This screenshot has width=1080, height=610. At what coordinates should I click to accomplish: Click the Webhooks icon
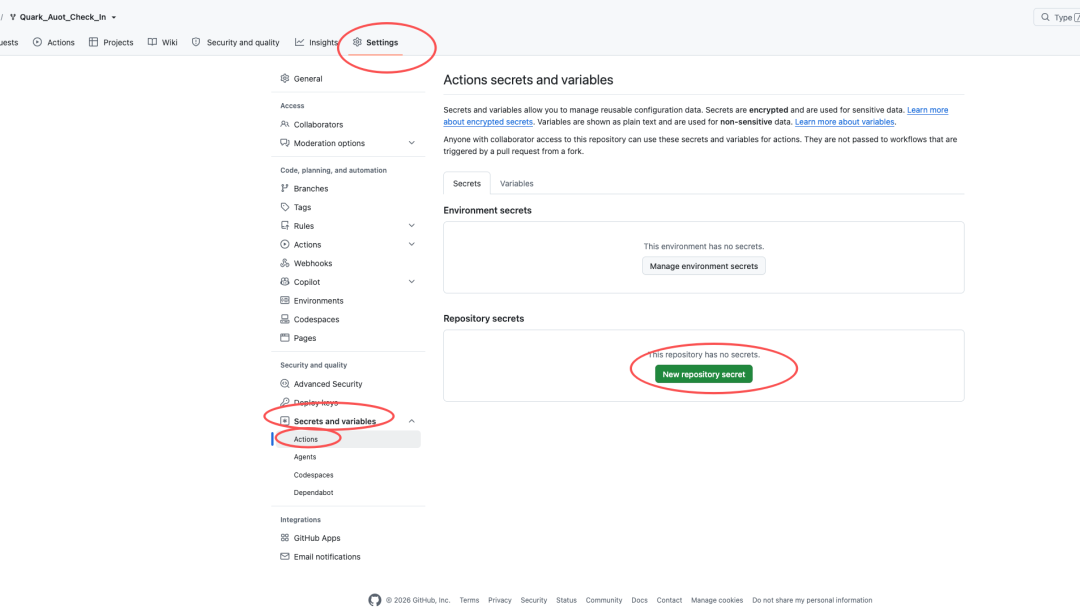click(284, 263)
